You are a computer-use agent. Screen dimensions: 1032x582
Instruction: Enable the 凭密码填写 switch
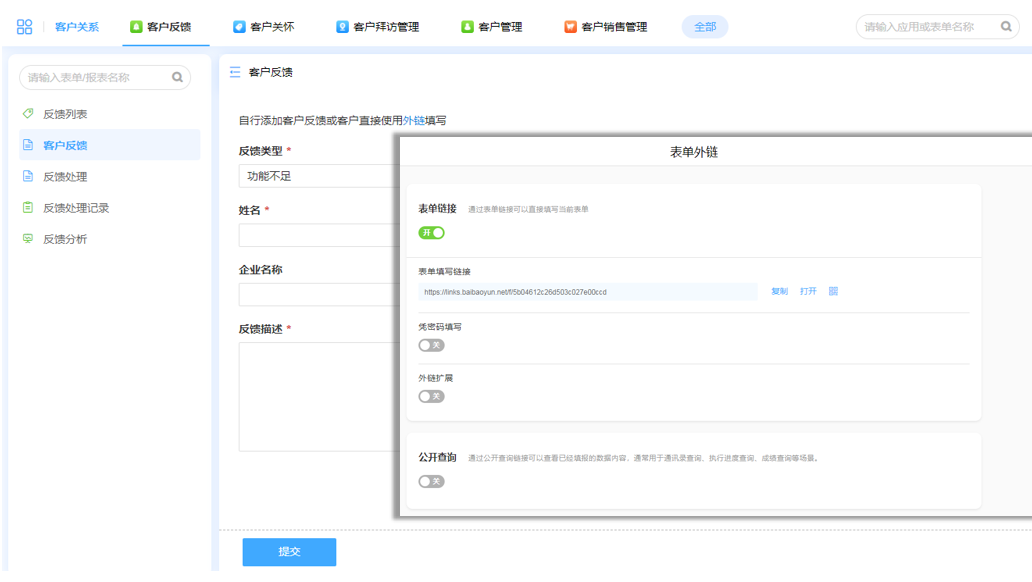tap(431, 345)
